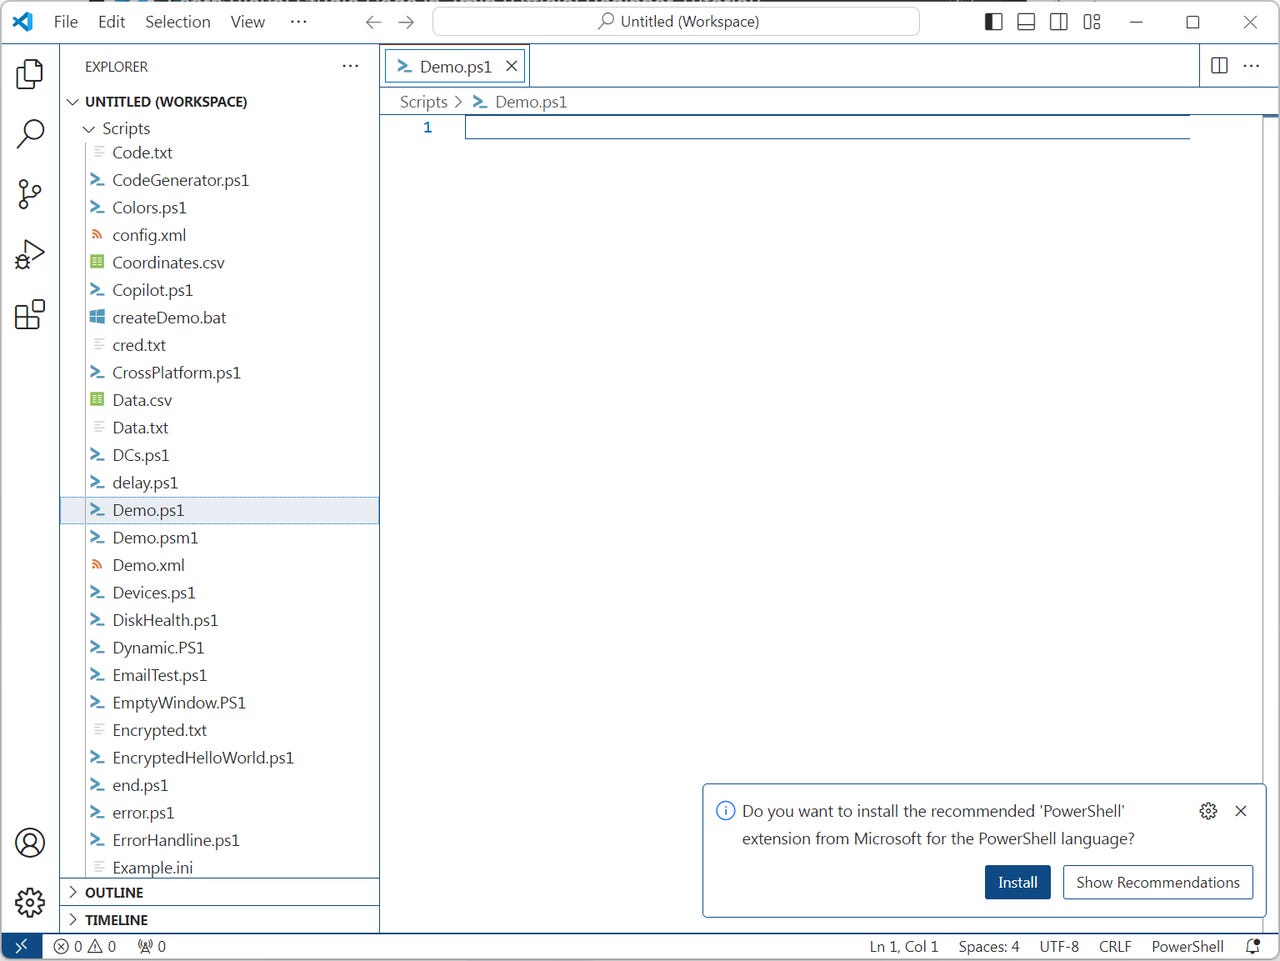Open the Manage gear menu

tap(31, 902)
